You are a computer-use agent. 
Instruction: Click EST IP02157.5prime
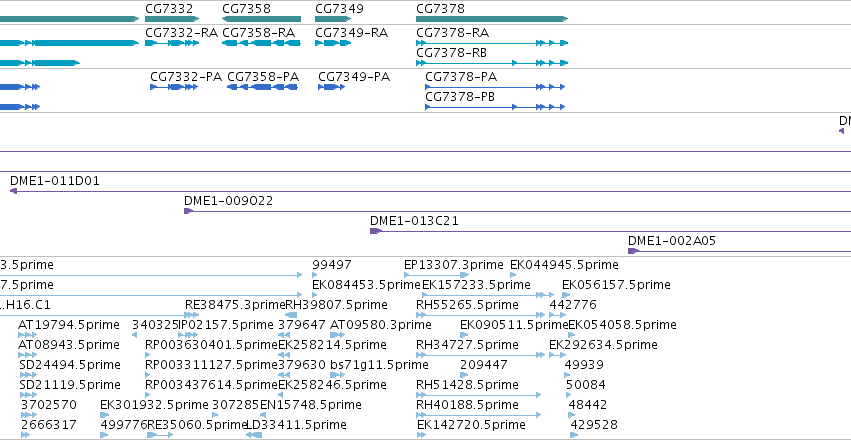226,326
